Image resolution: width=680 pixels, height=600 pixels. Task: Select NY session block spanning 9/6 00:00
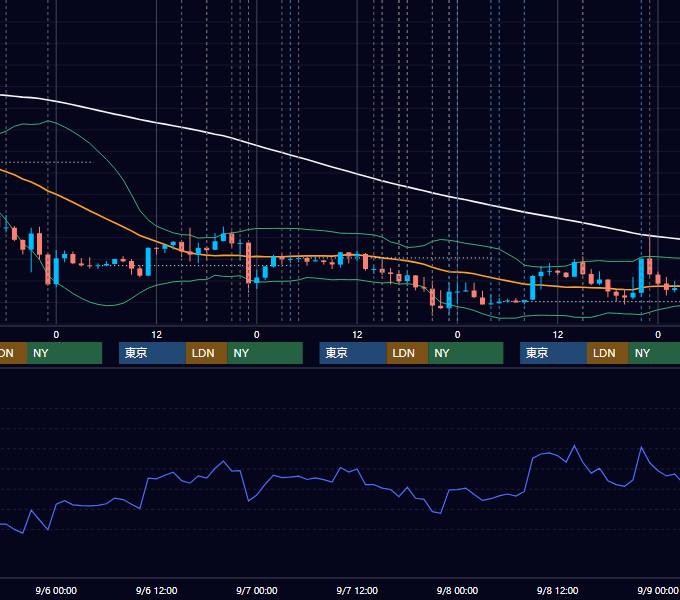(64, 353)
